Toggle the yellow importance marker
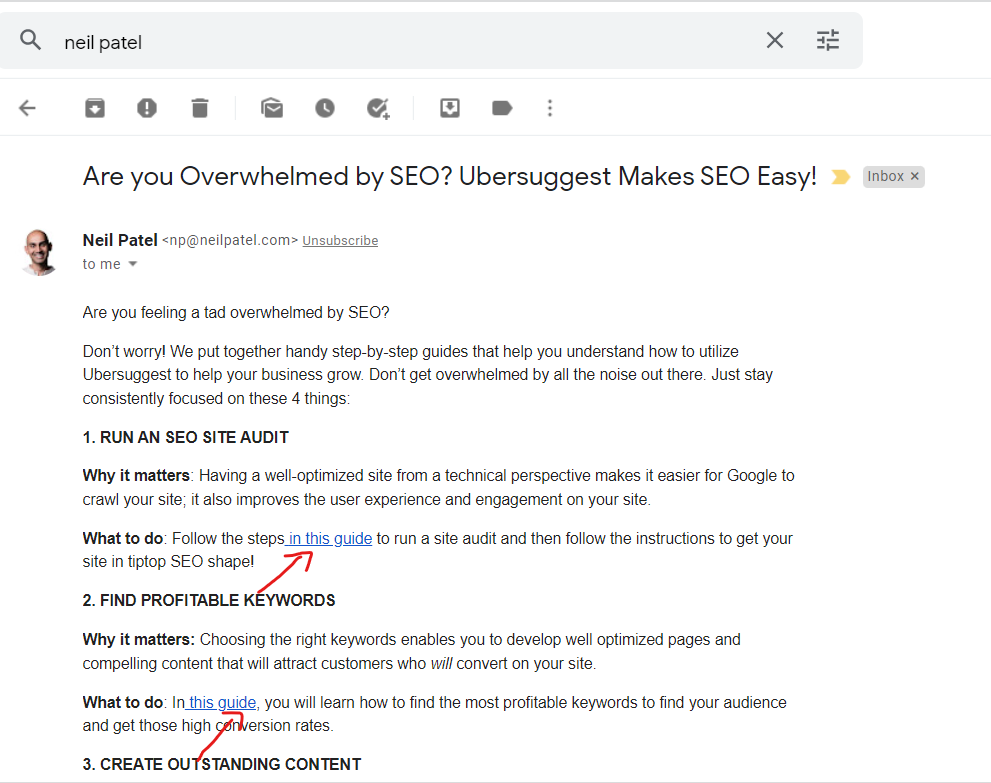Screen dimensions: 991x783 coord(841,177)
